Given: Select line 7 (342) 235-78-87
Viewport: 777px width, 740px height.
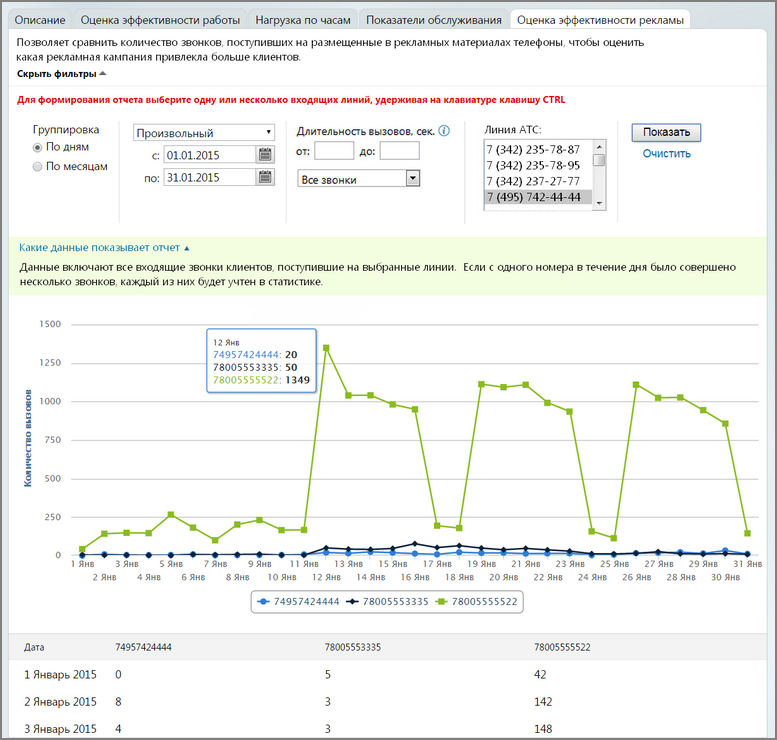Looking at the screenshot, I should [x=539, y=149].
